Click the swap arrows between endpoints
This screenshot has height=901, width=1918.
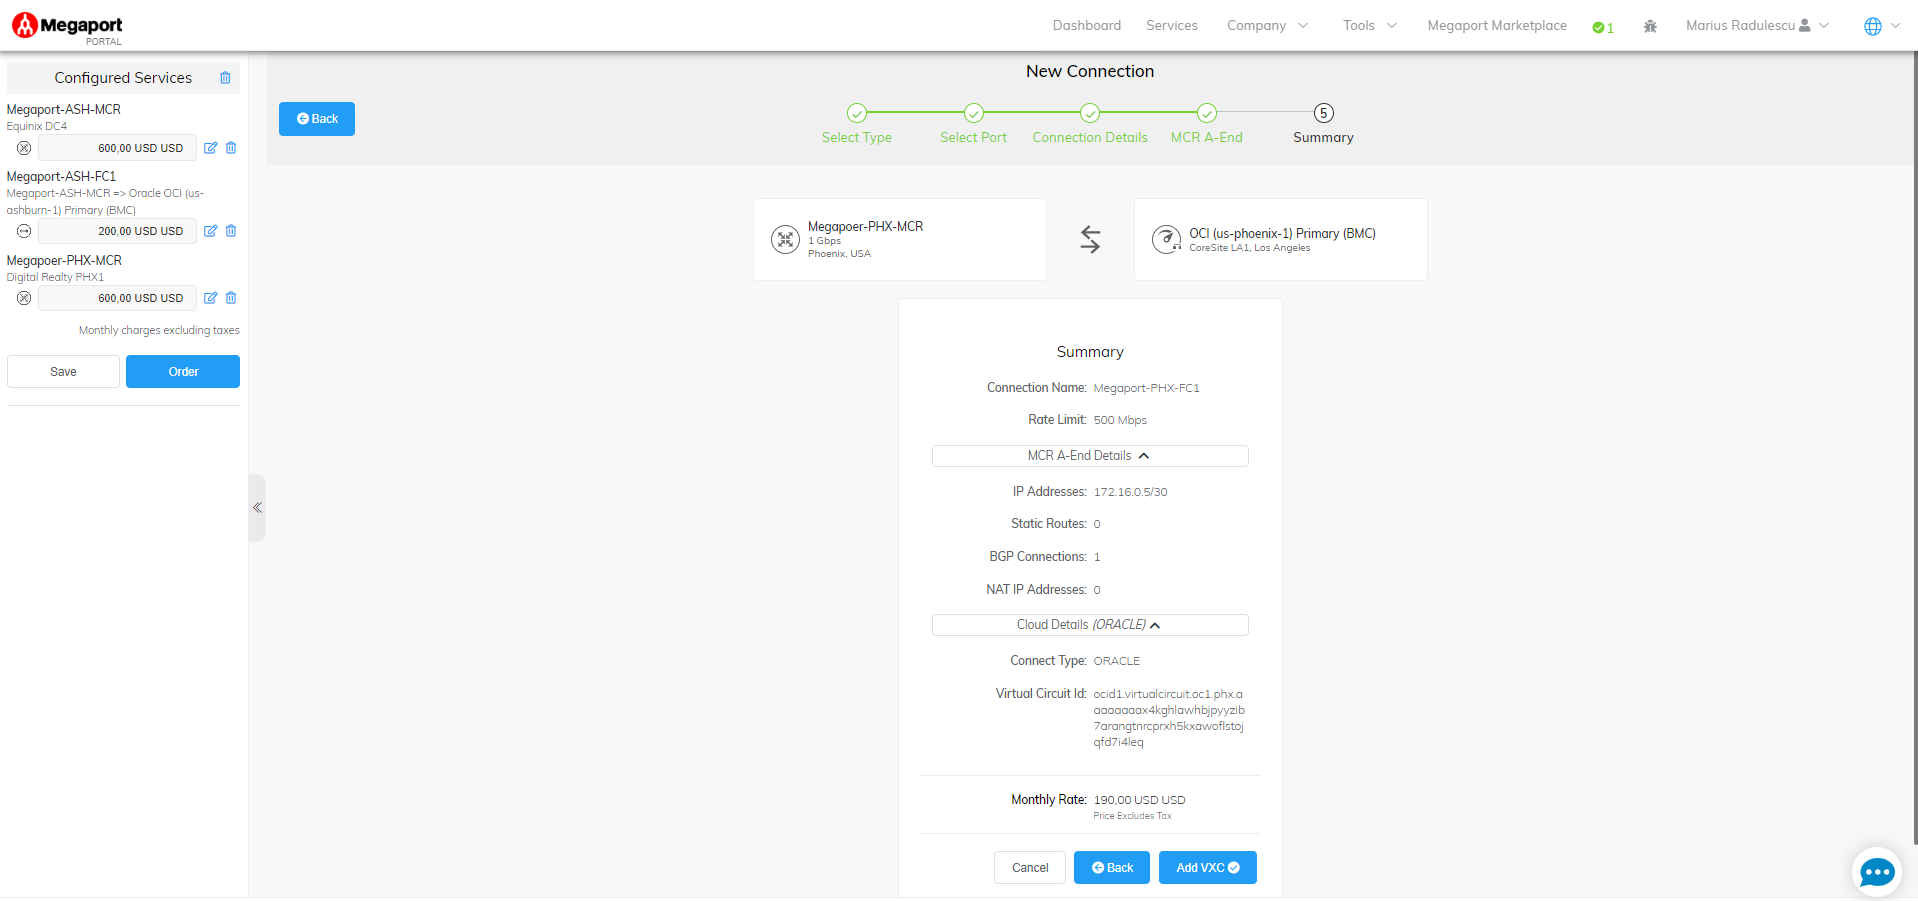(1090, 239)
